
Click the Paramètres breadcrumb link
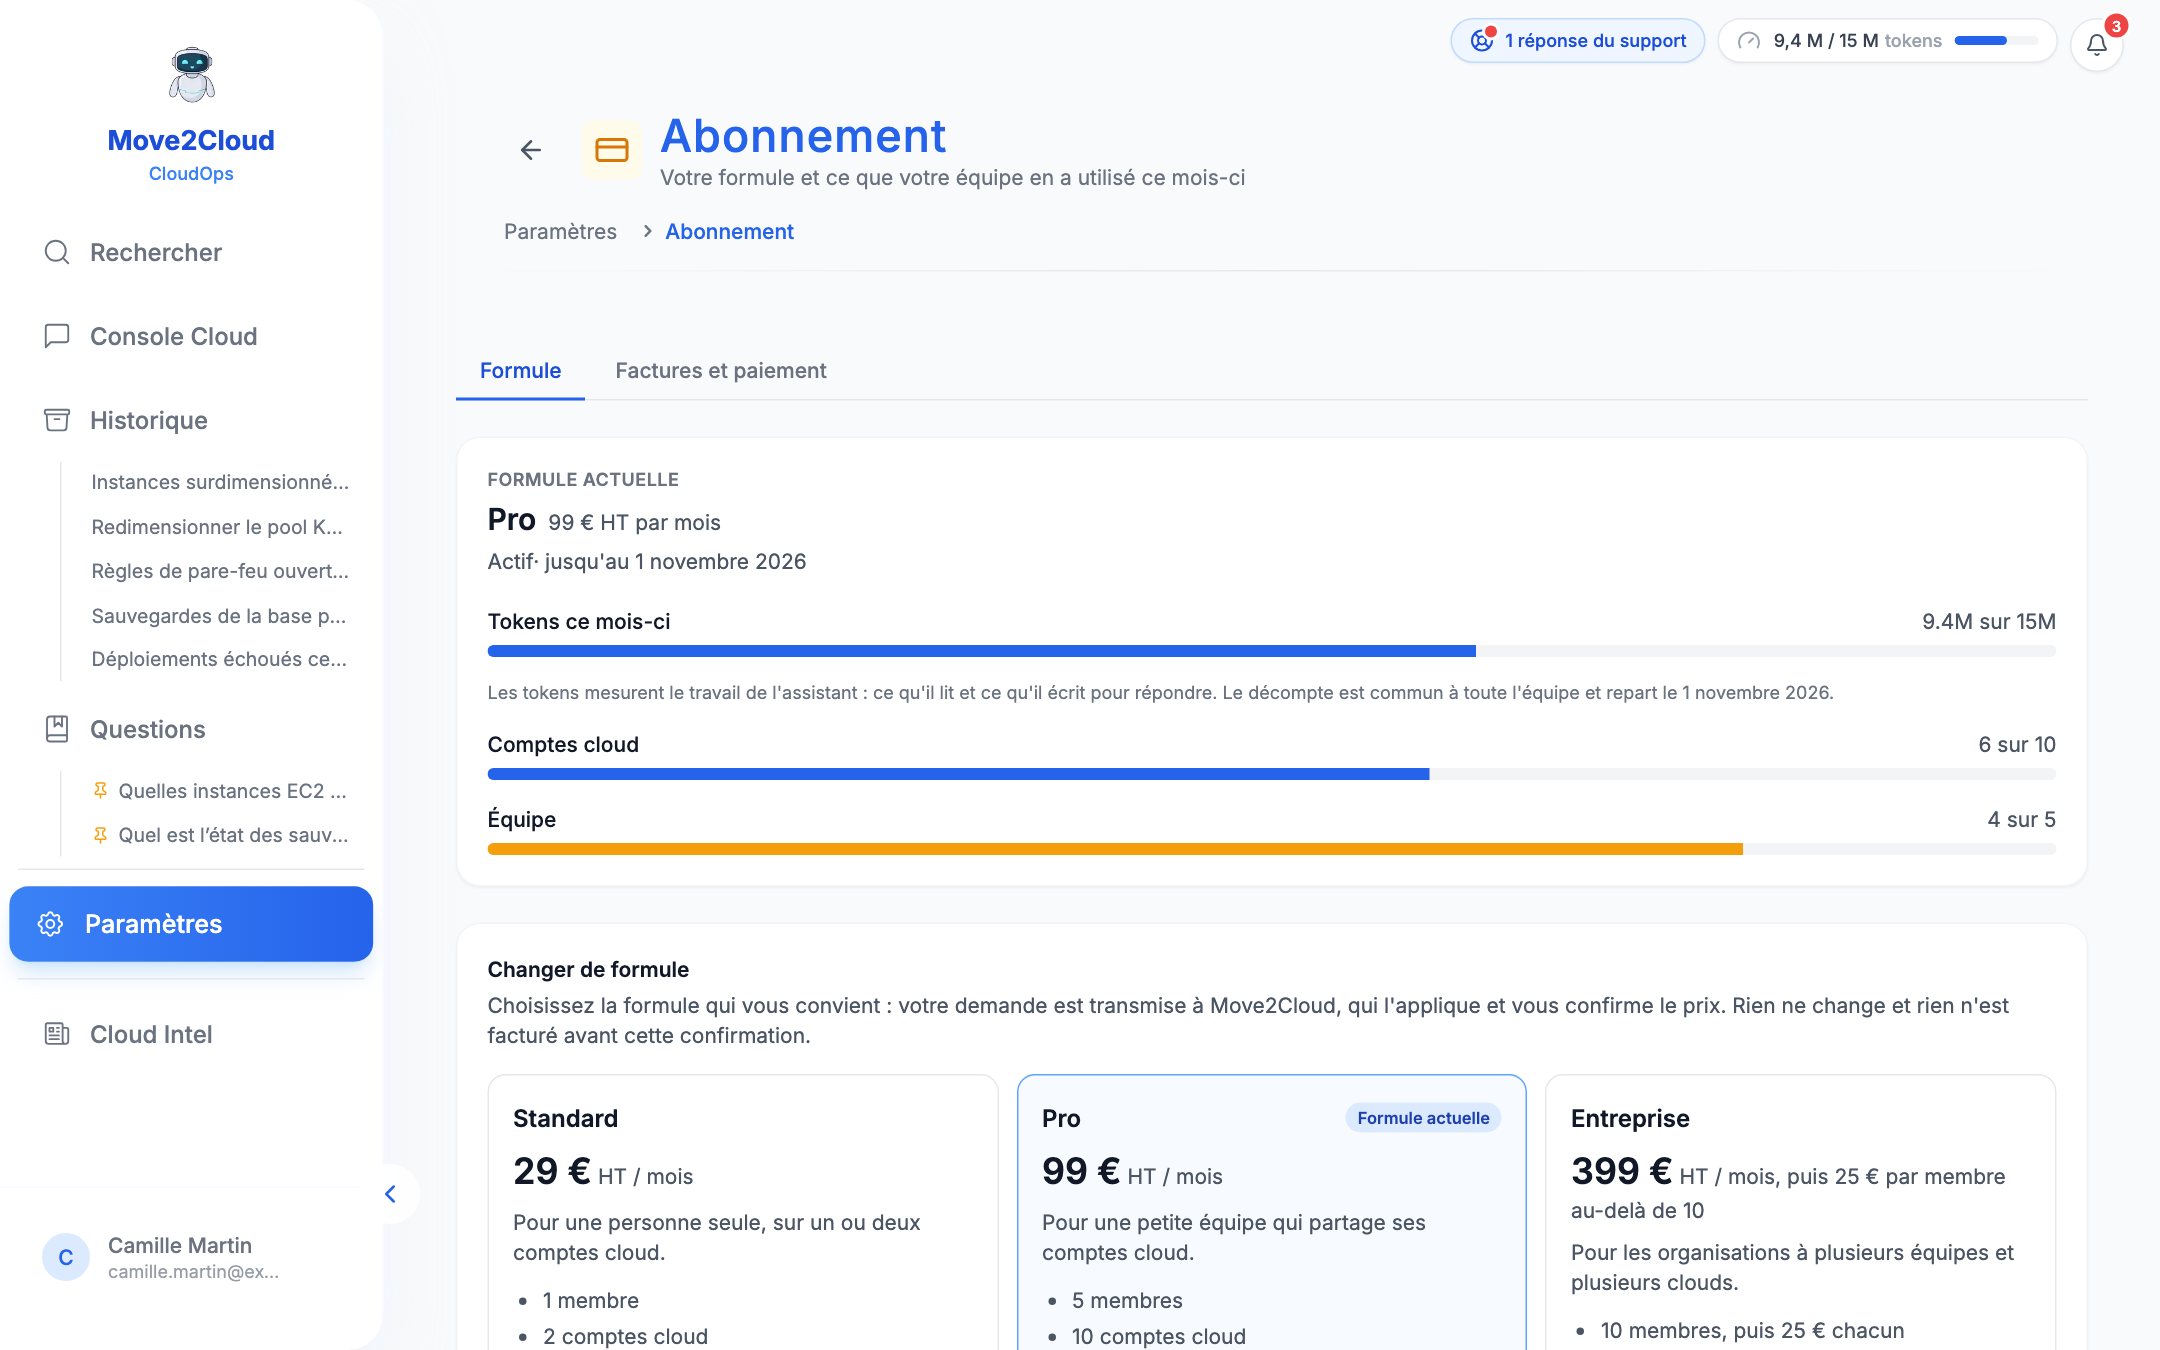(x=560, y=231)
